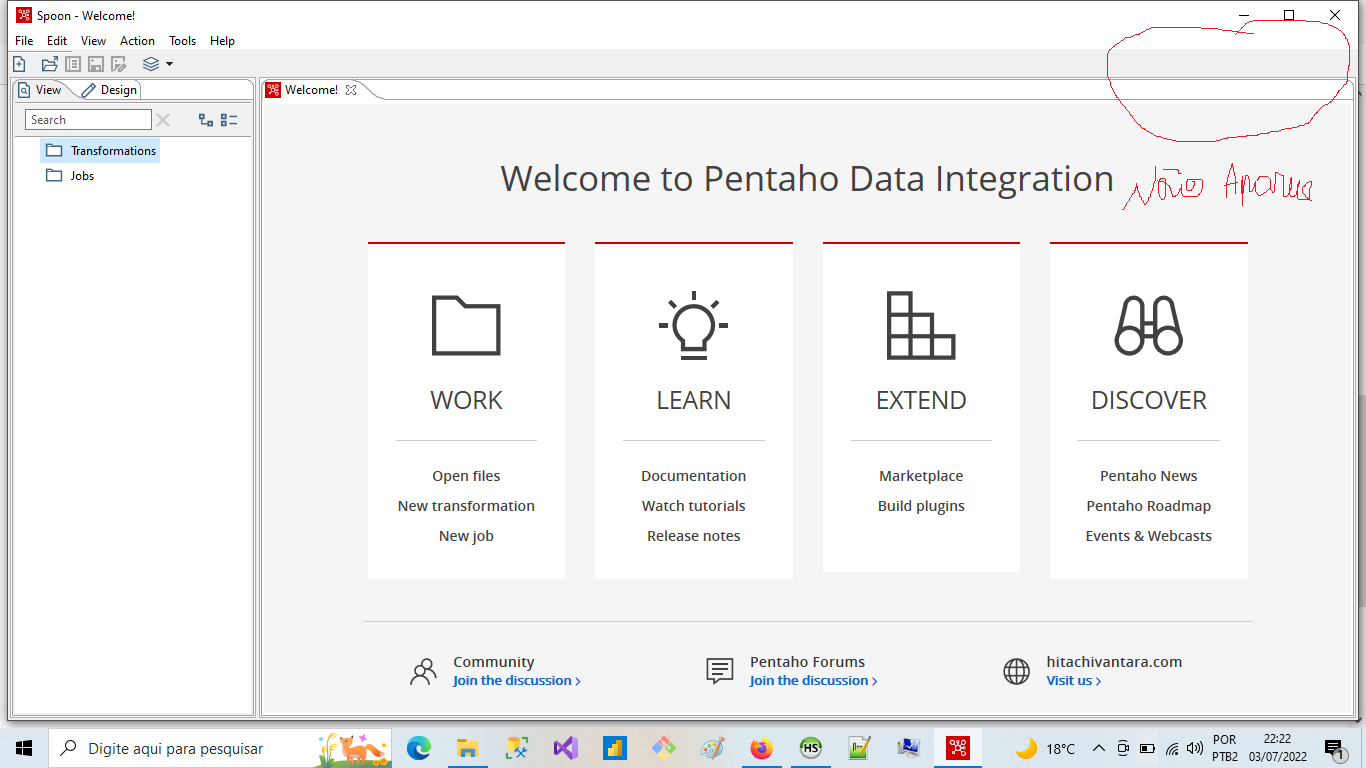The width and height of the screenshot is (1366, 768).
Task: Open Firefox from taskbar
Action: [762, 748]
